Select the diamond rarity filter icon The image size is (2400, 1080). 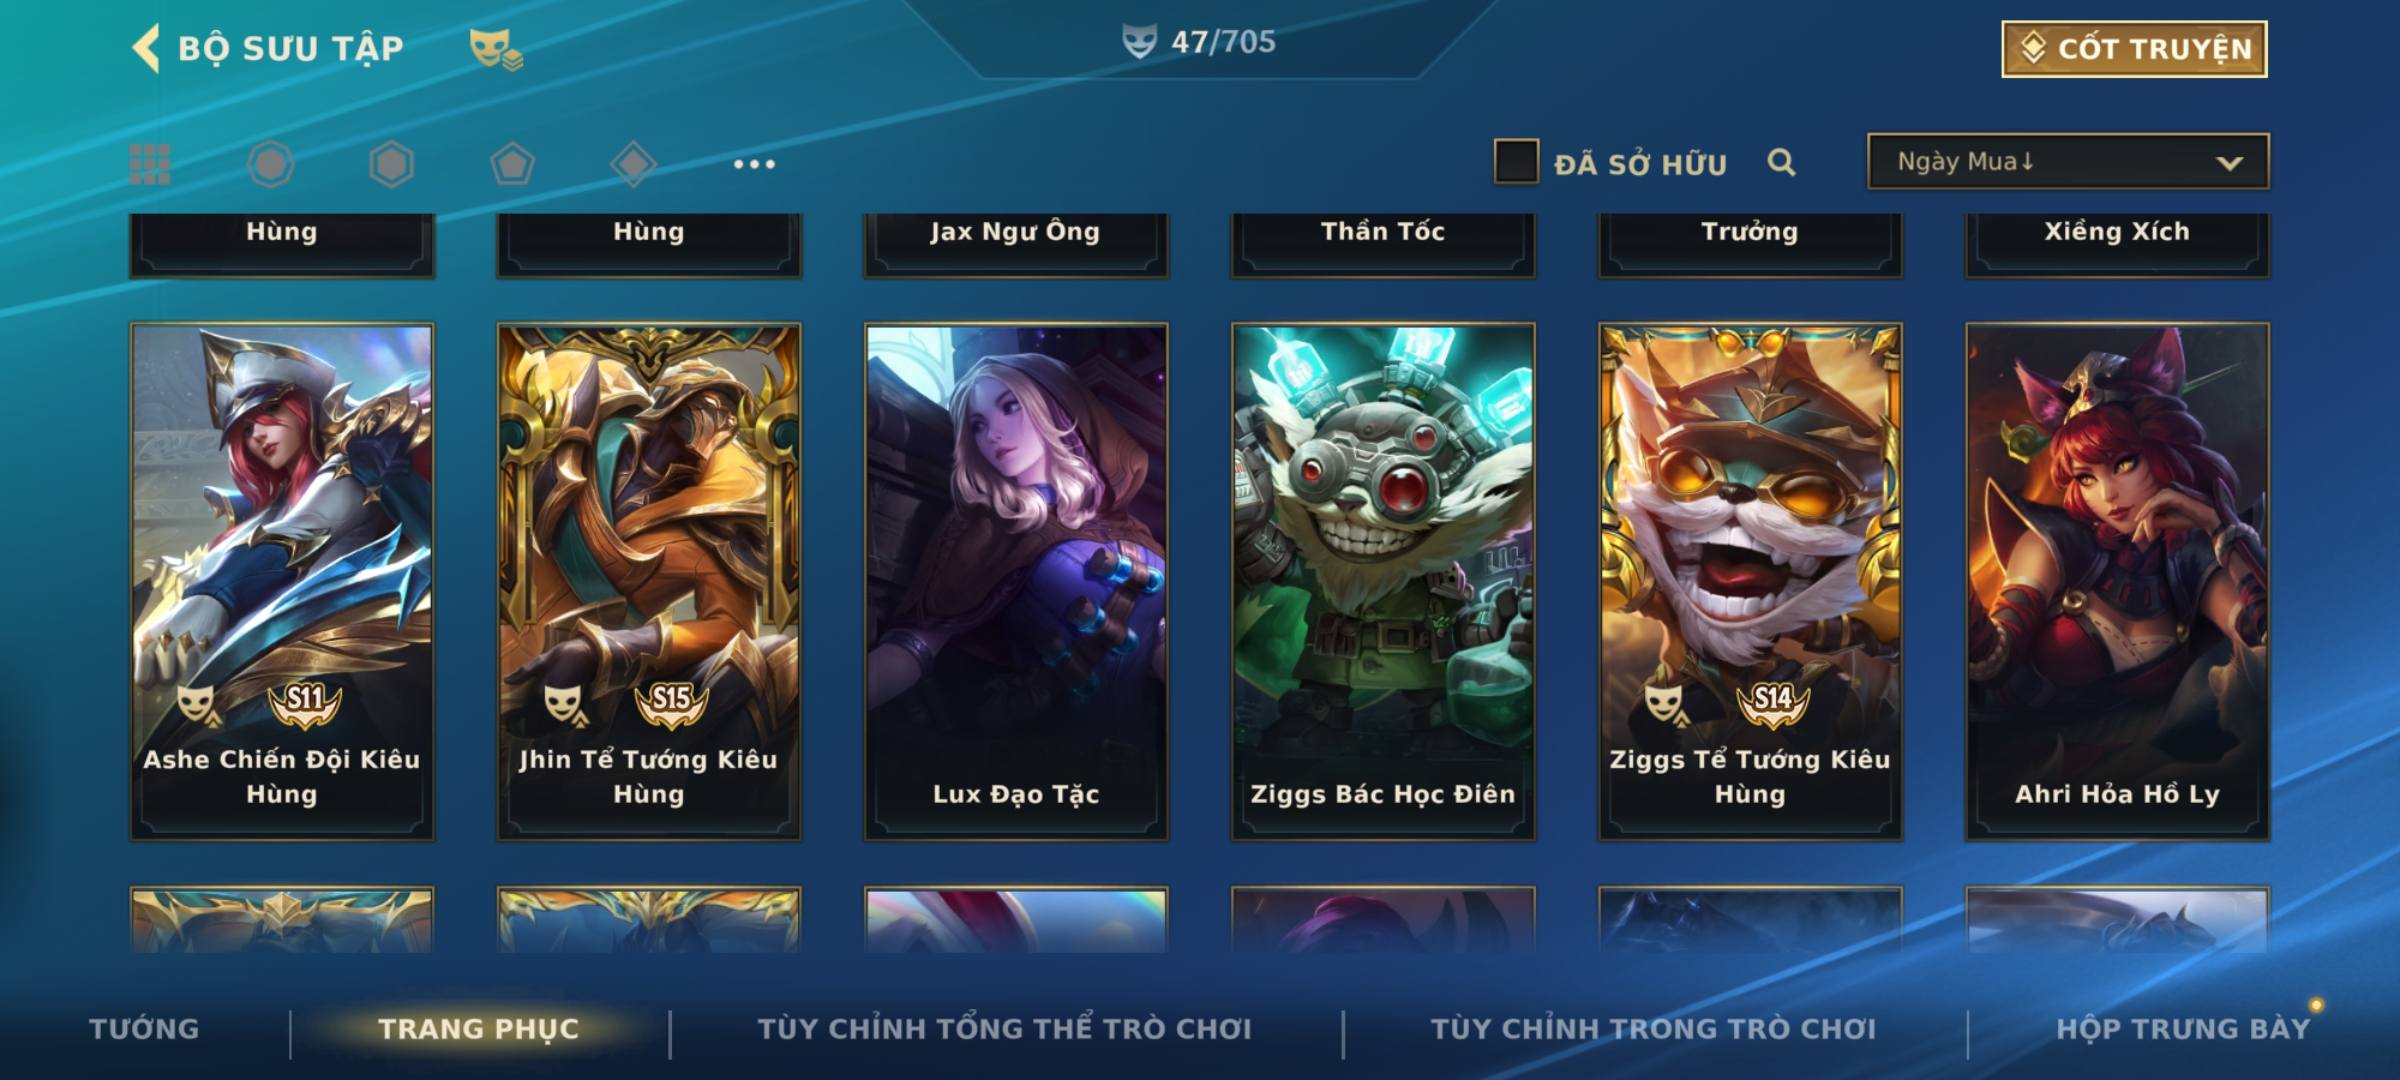[633, 164]
